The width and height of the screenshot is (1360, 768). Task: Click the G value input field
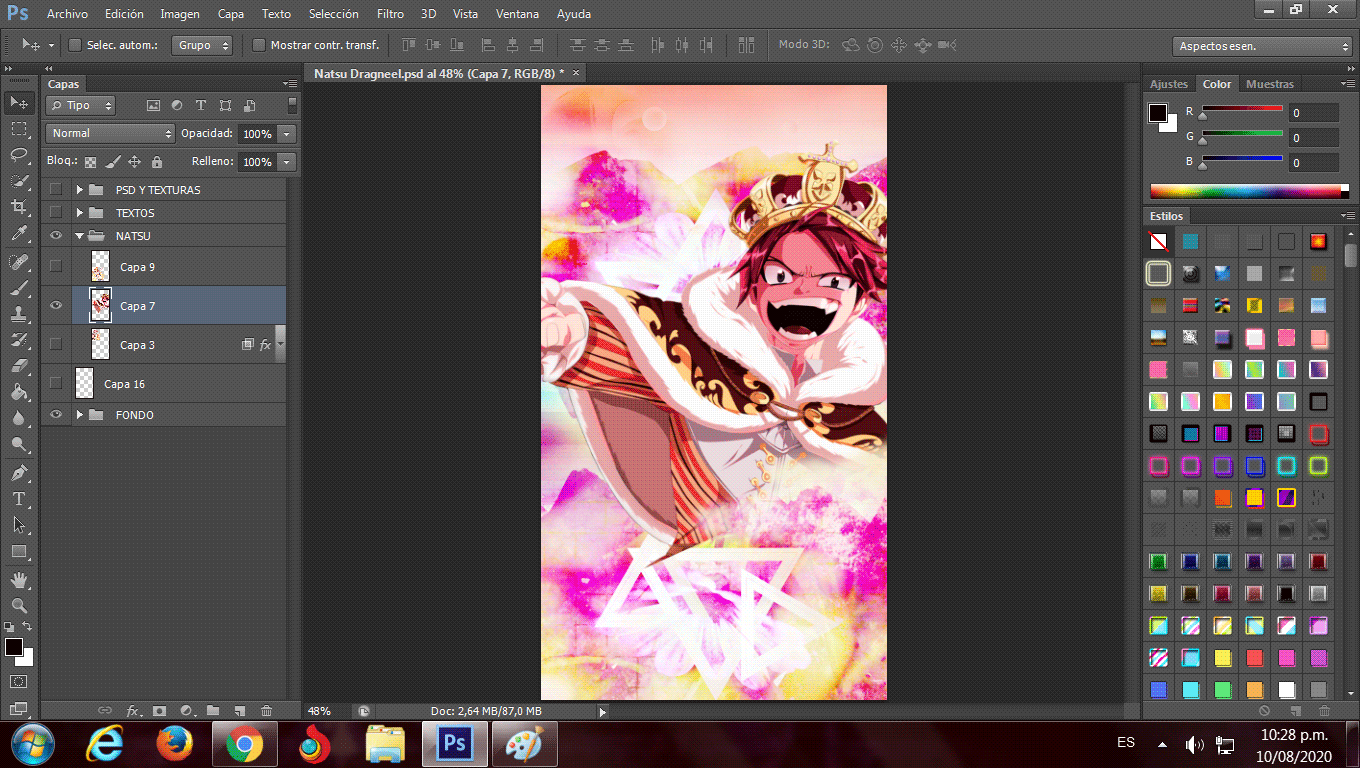pos(1313,138)
